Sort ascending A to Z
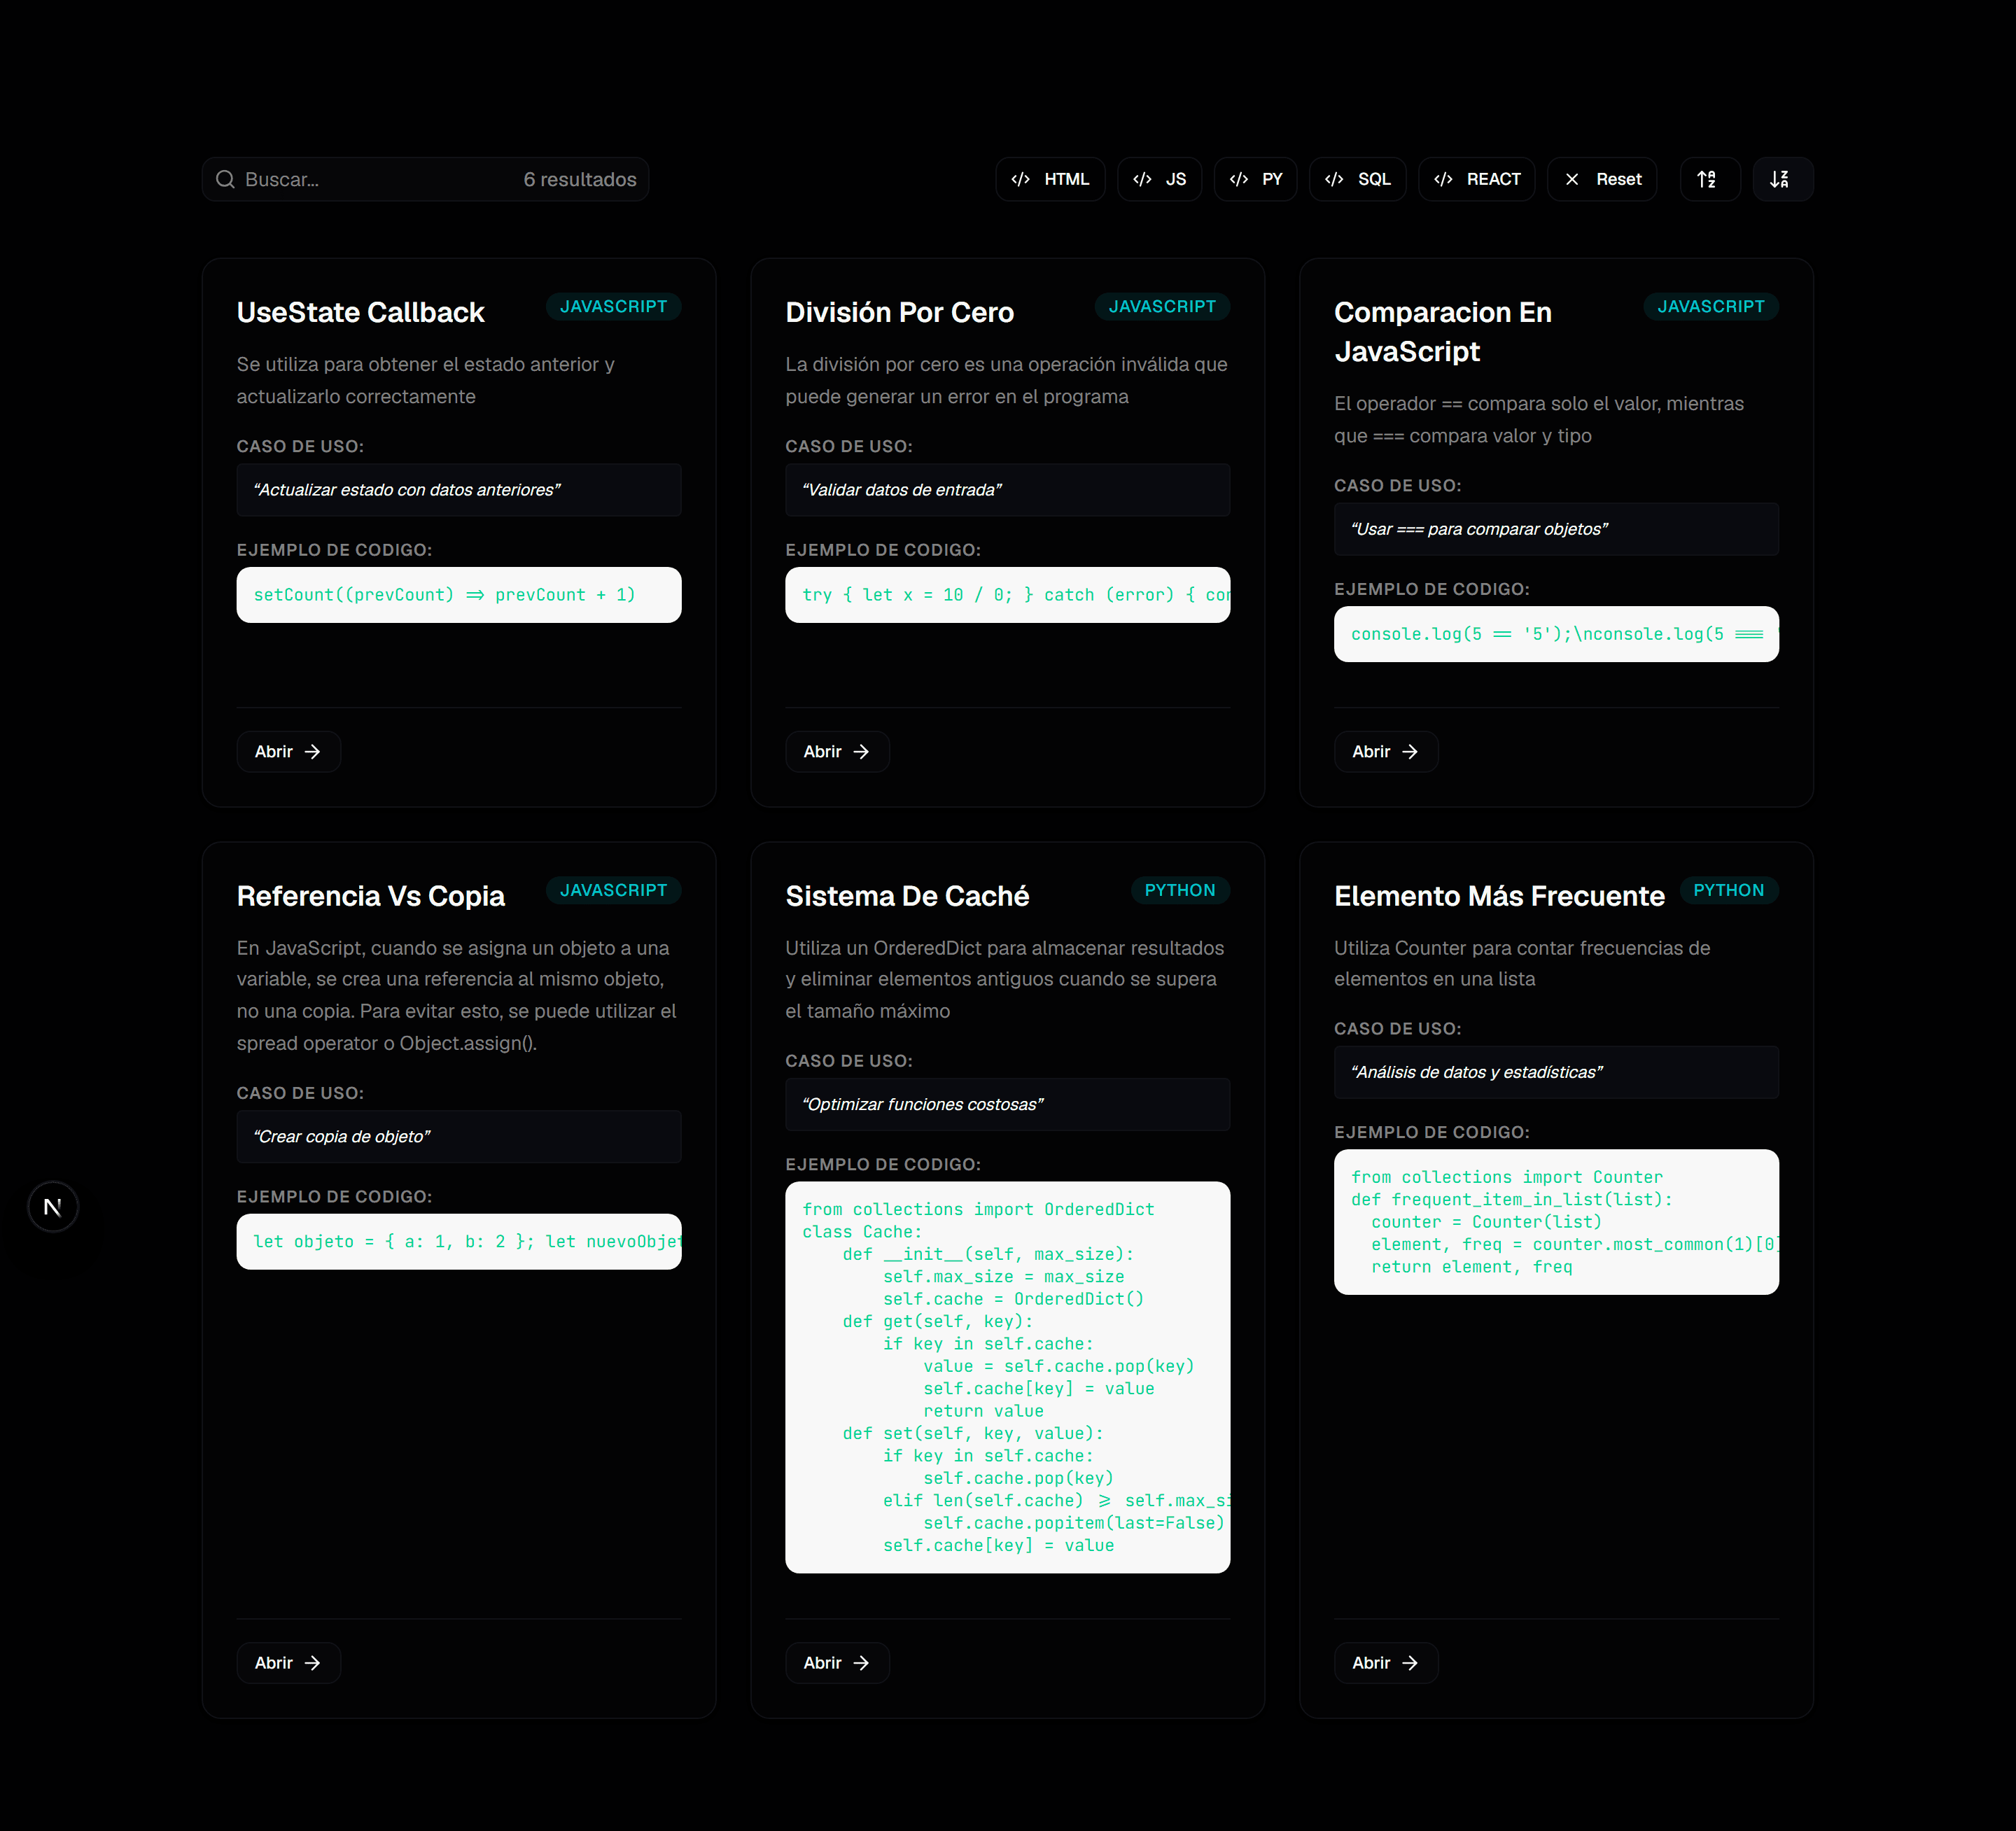 [1710, 179]
